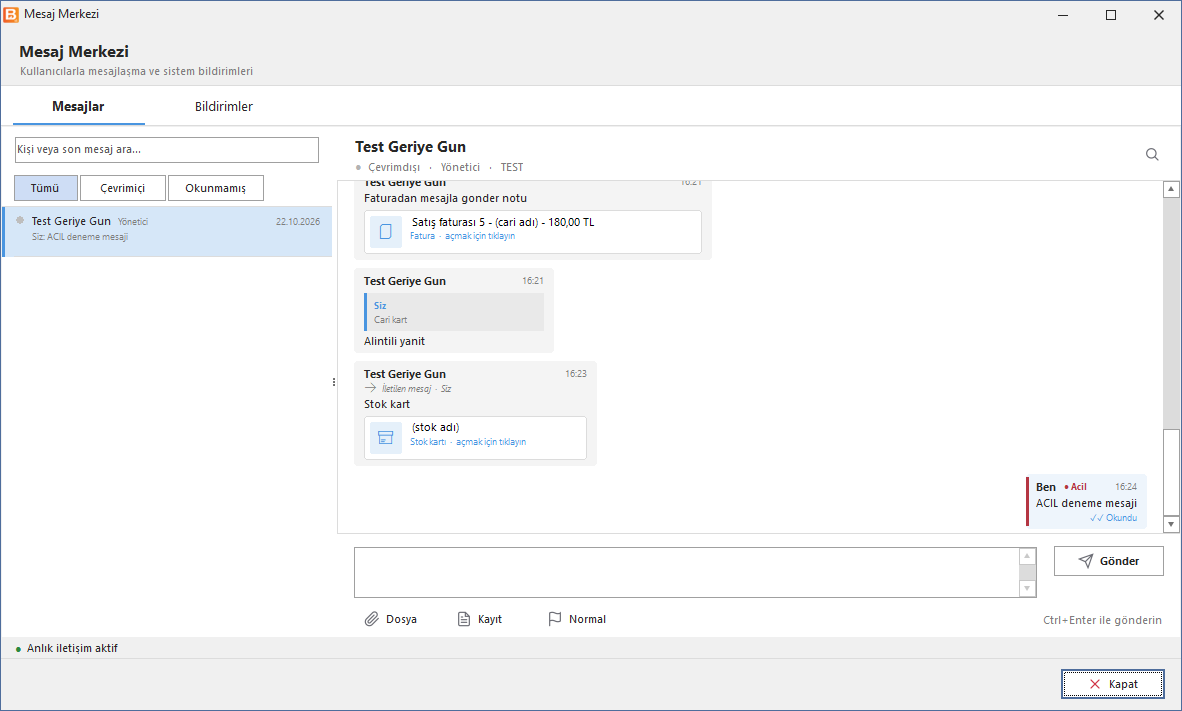Click the paper plane send icon
This screenshot has height=711, width=1182.
[1086, 561]
